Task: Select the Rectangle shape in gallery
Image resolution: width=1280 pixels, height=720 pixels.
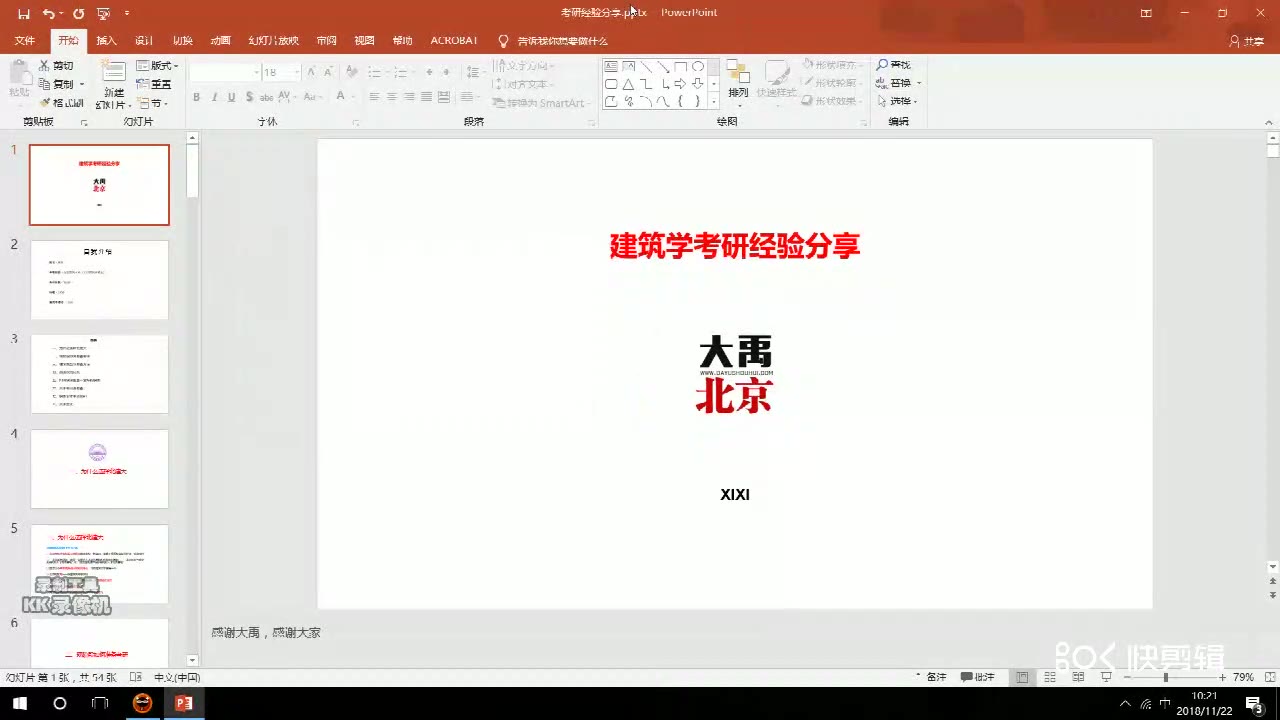Action: 680,67
